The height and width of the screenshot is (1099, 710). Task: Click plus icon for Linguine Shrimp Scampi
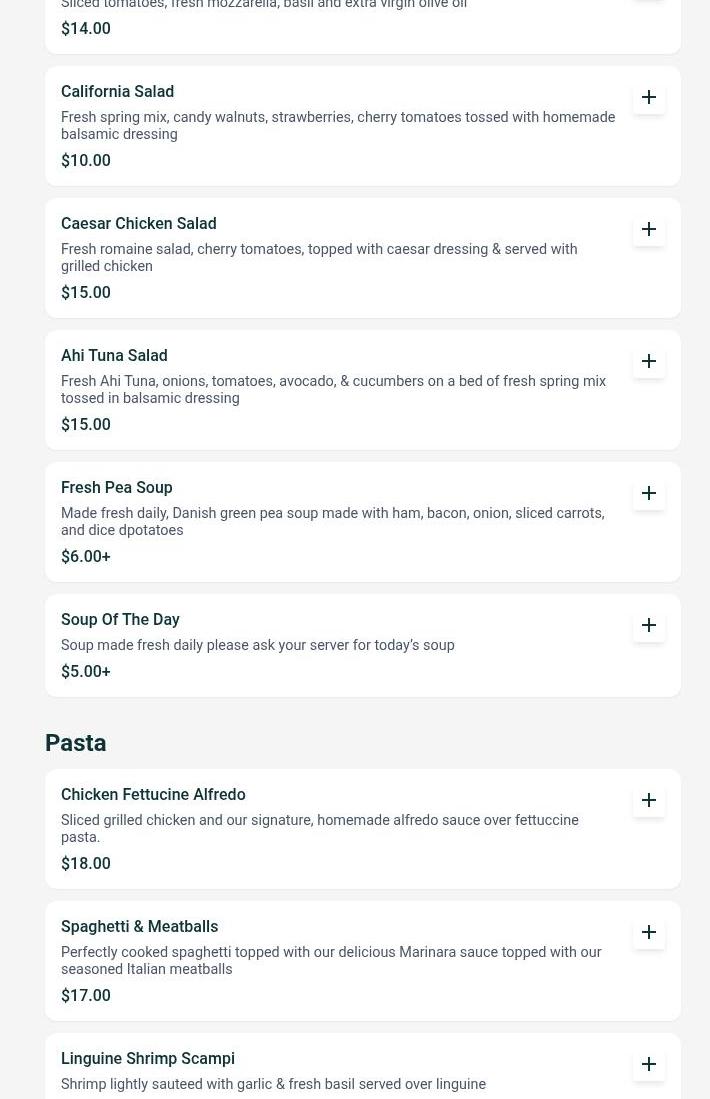coord(649,1064)
